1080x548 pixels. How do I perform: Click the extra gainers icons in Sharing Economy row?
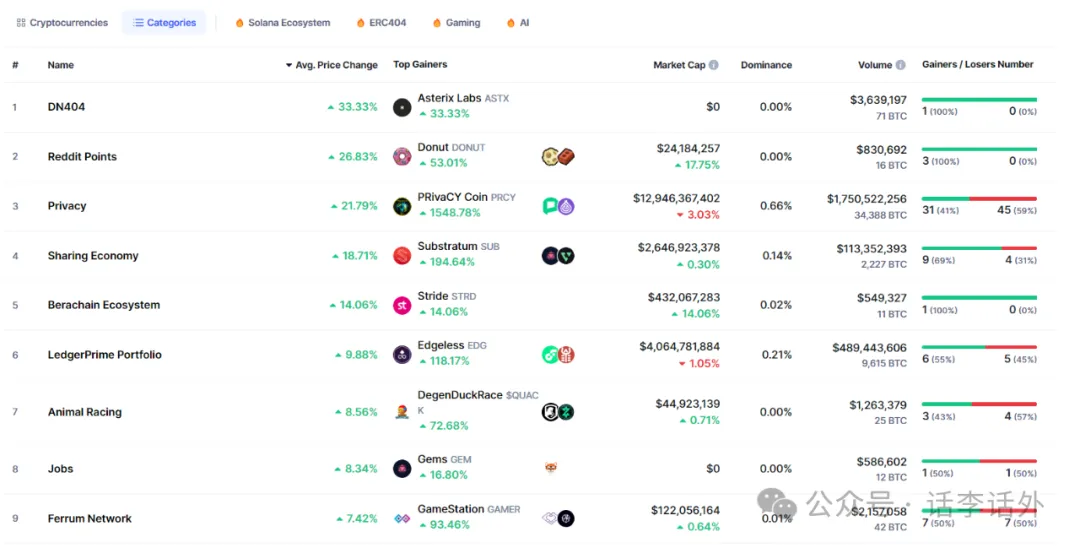[x=559, y=255]
